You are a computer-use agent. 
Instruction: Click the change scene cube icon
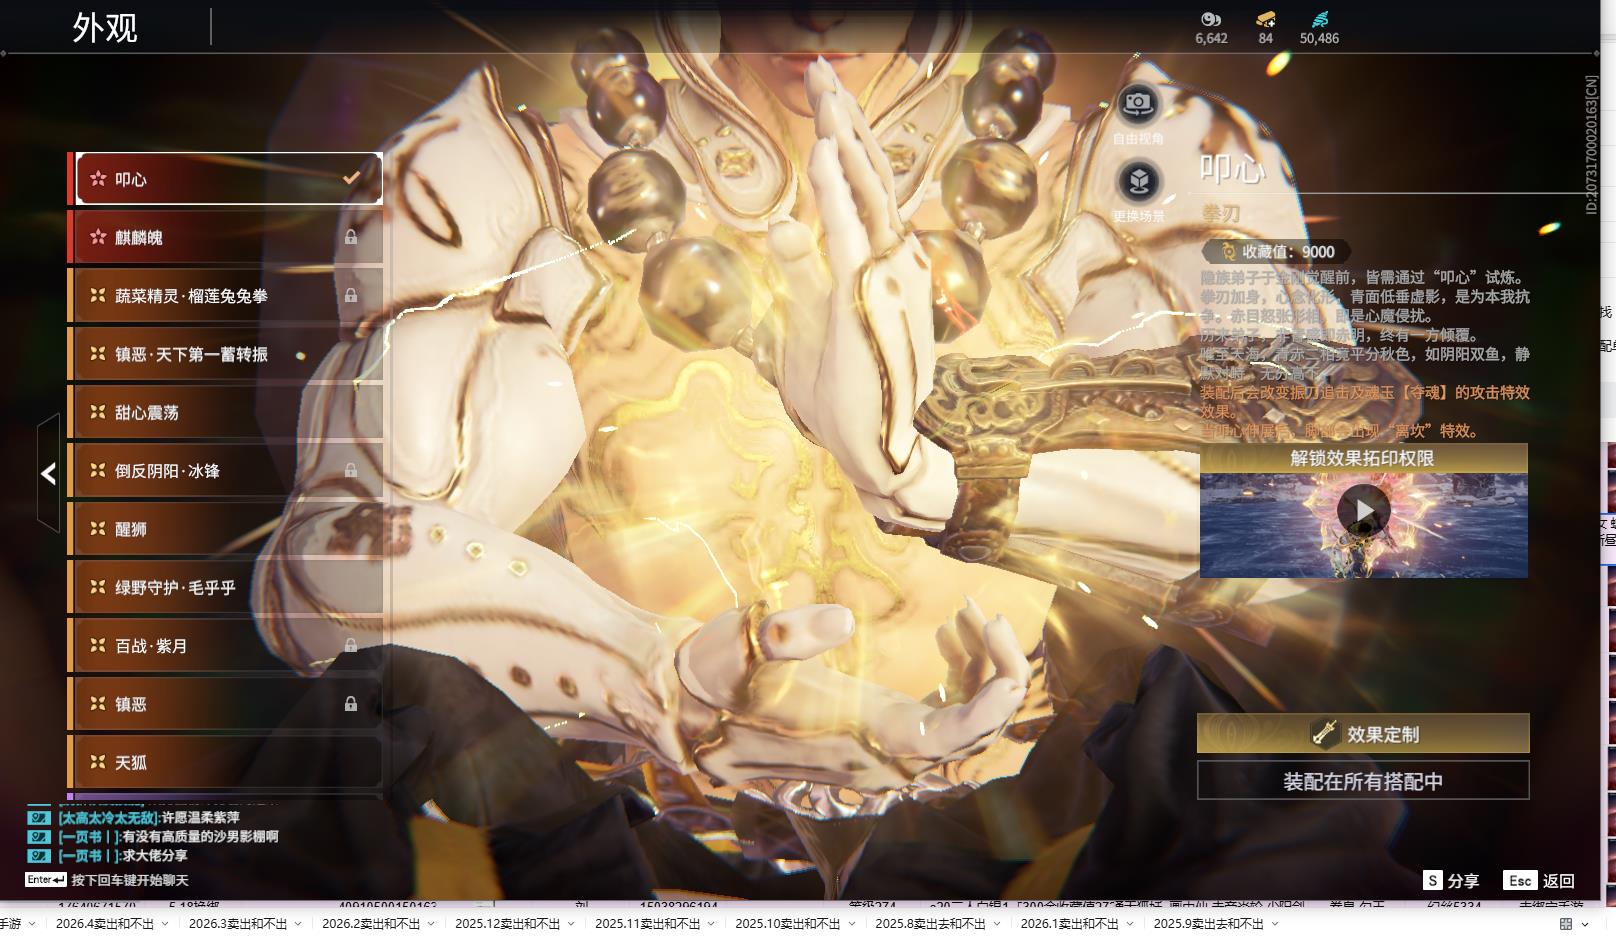[x=1138, y=181]
